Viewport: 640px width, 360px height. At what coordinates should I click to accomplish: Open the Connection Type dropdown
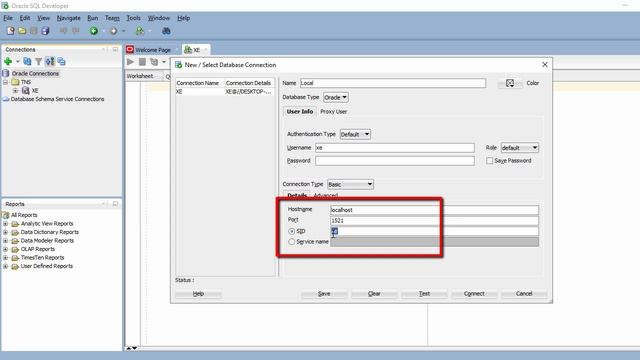point(350,184)
